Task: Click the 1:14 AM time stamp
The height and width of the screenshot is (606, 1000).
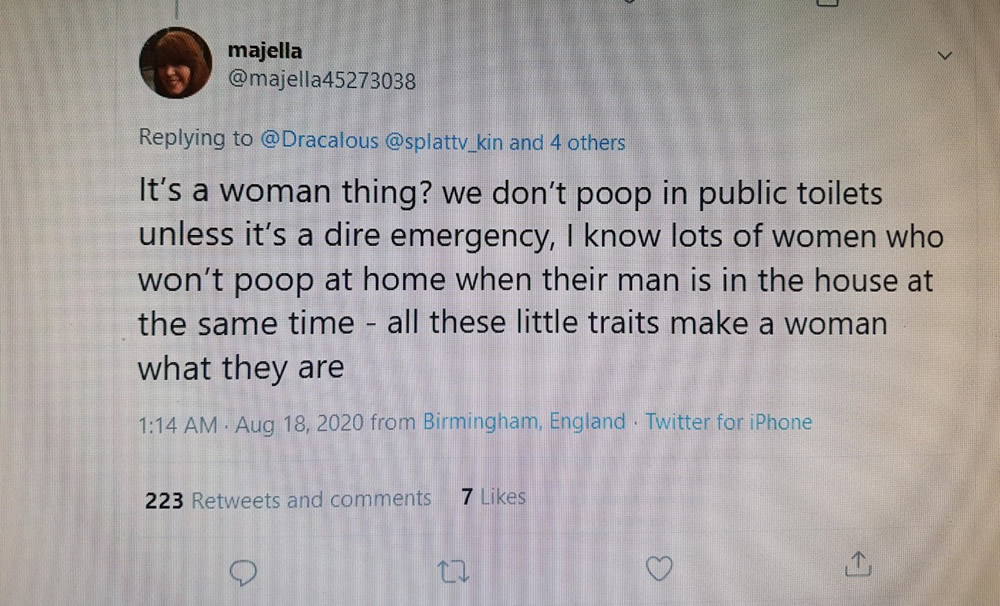Action: point(176,423)
